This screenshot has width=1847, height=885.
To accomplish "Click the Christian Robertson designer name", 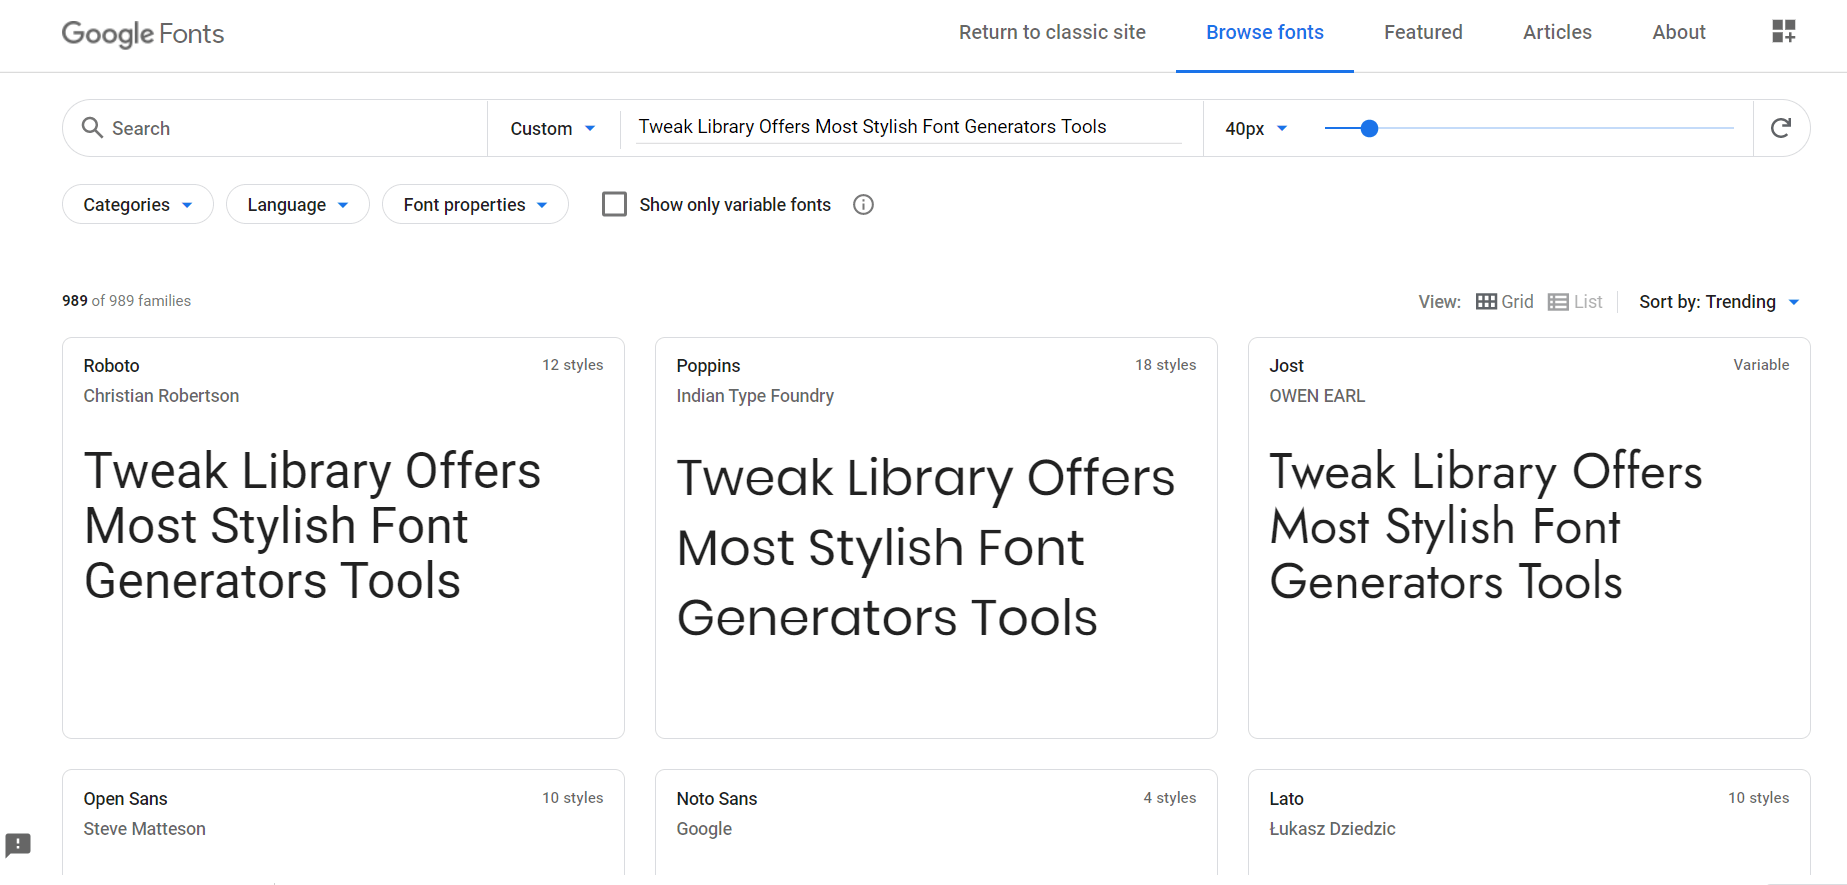I will point(161,396).
